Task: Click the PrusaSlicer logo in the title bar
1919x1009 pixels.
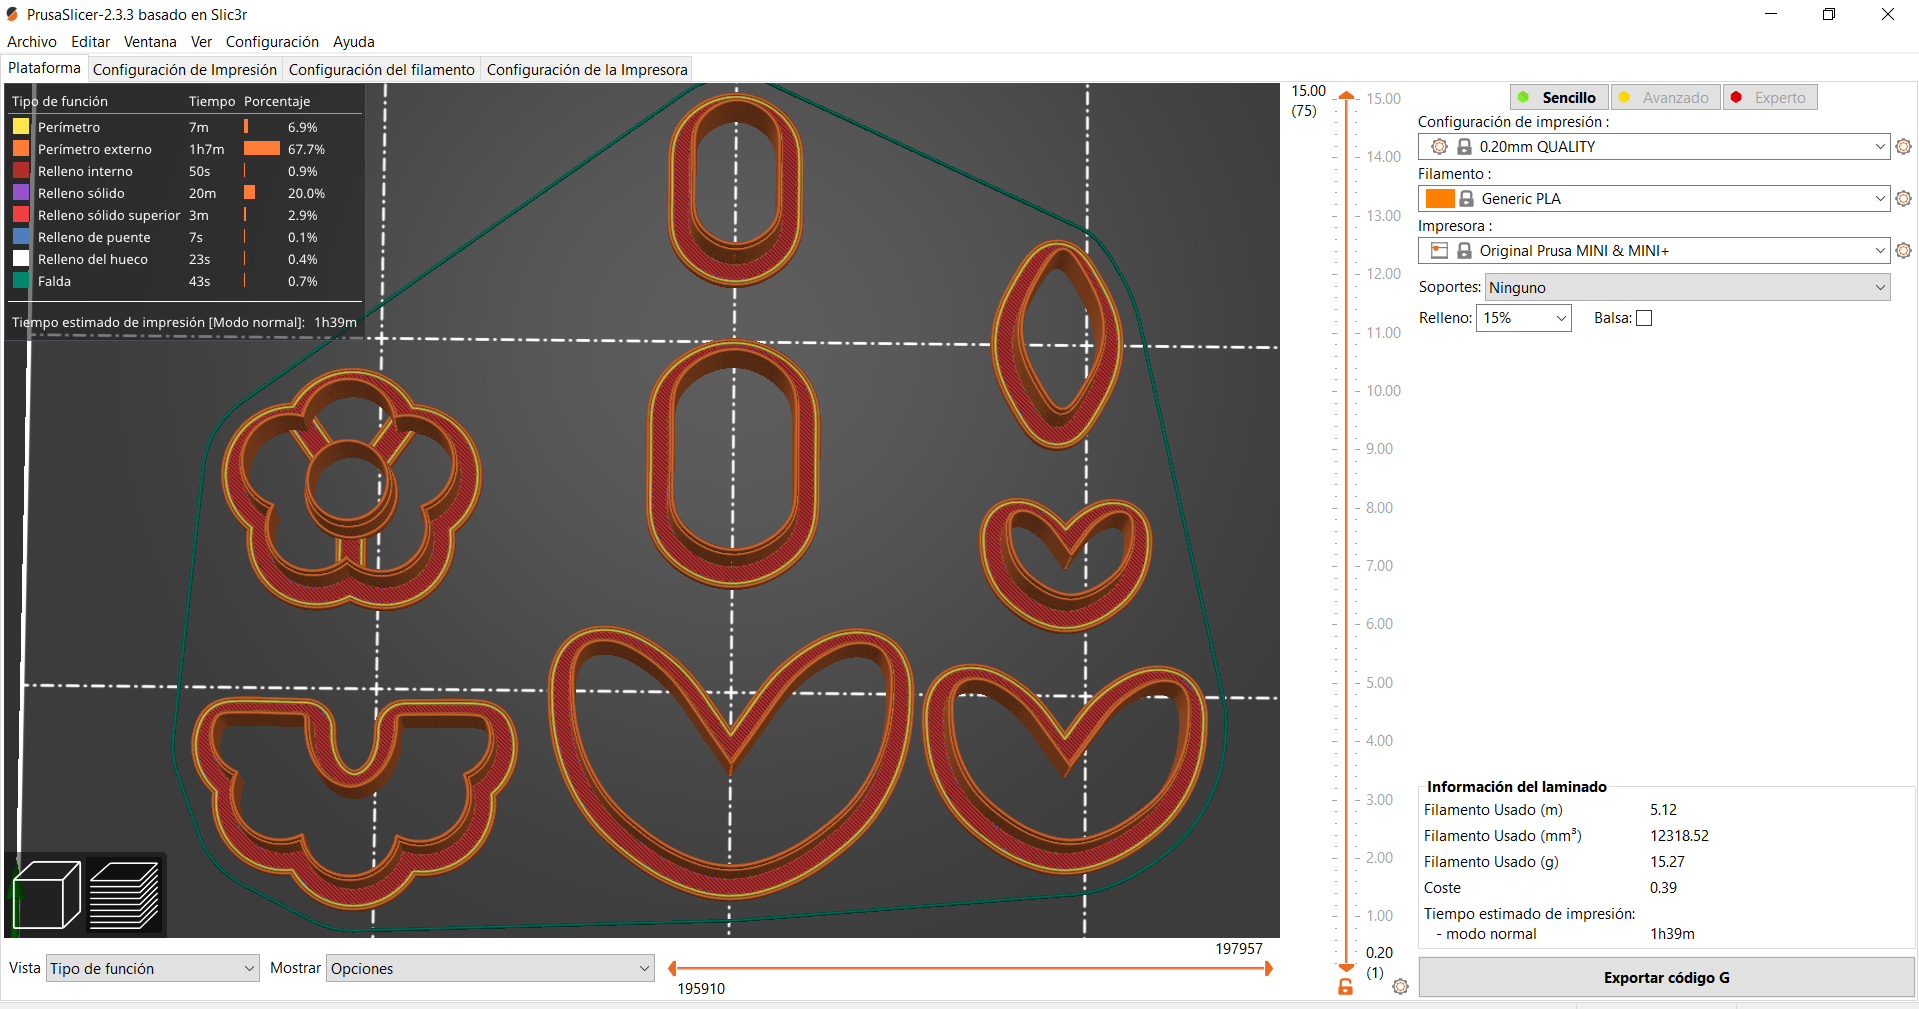Action: click(13, 14)
